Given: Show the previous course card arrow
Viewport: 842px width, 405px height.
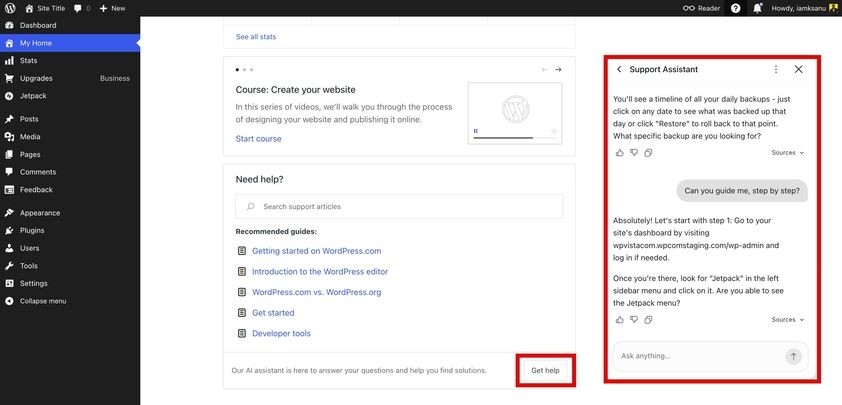Looking at the screenshot, I should pos(545,69).
